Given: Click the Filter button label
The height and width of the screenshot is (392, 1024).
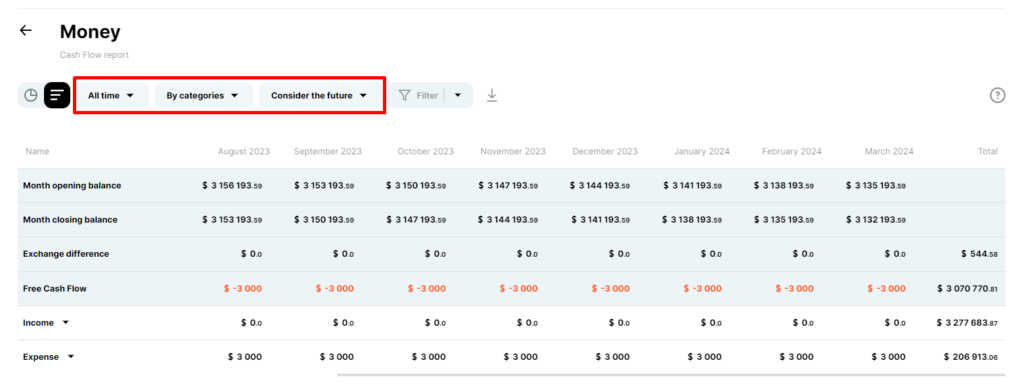Looking at the screenshot, I should point(427,95).
